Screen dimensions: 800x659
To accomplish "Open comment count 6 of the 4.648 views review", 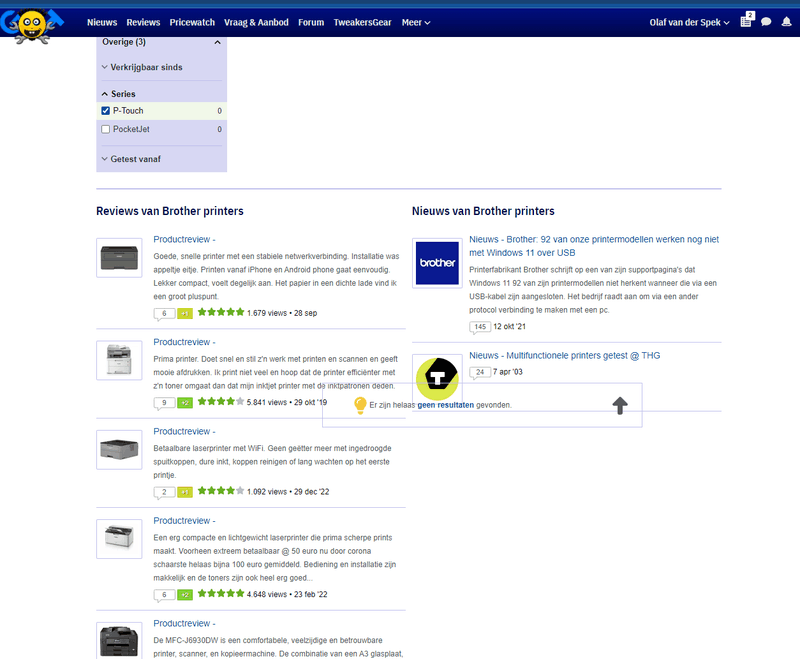I will pos(164,595).
